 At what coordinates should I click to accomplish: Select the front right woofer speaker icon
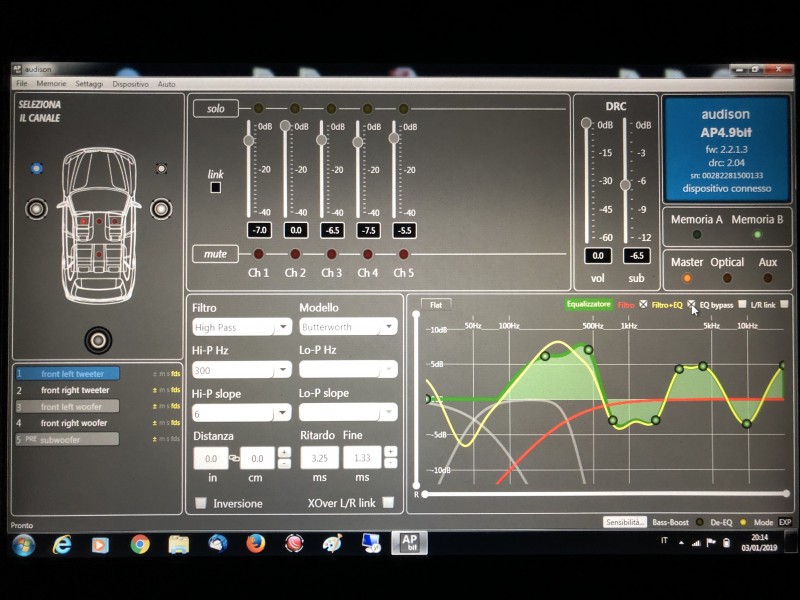[x=161, y=209]
